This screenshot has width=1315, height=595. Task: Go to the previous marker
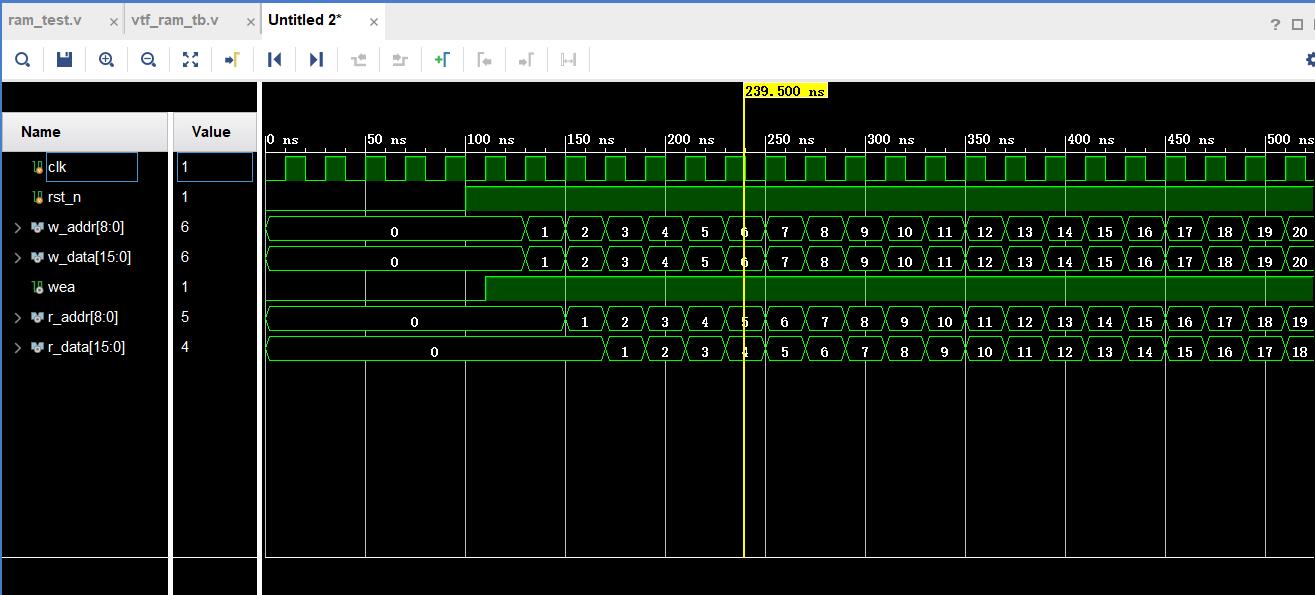(x=484, y=60)
